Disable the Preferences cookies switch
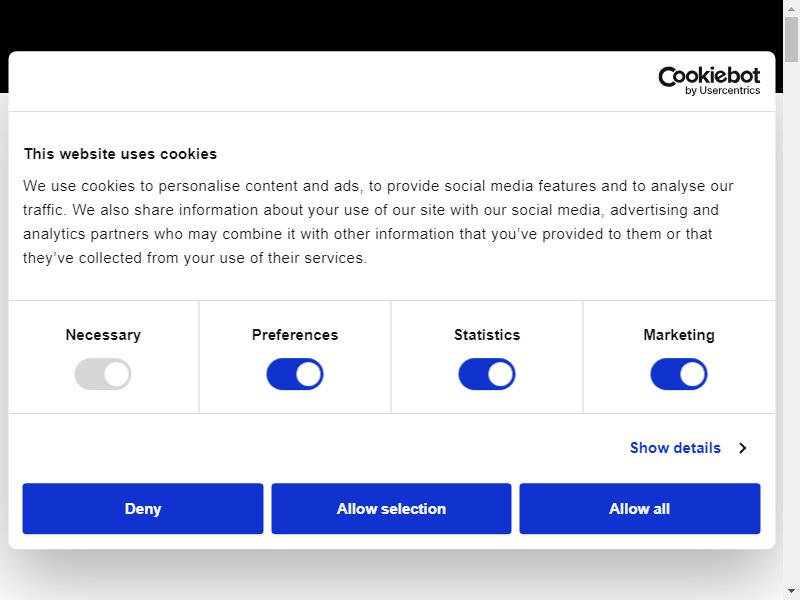 (295, 374)
